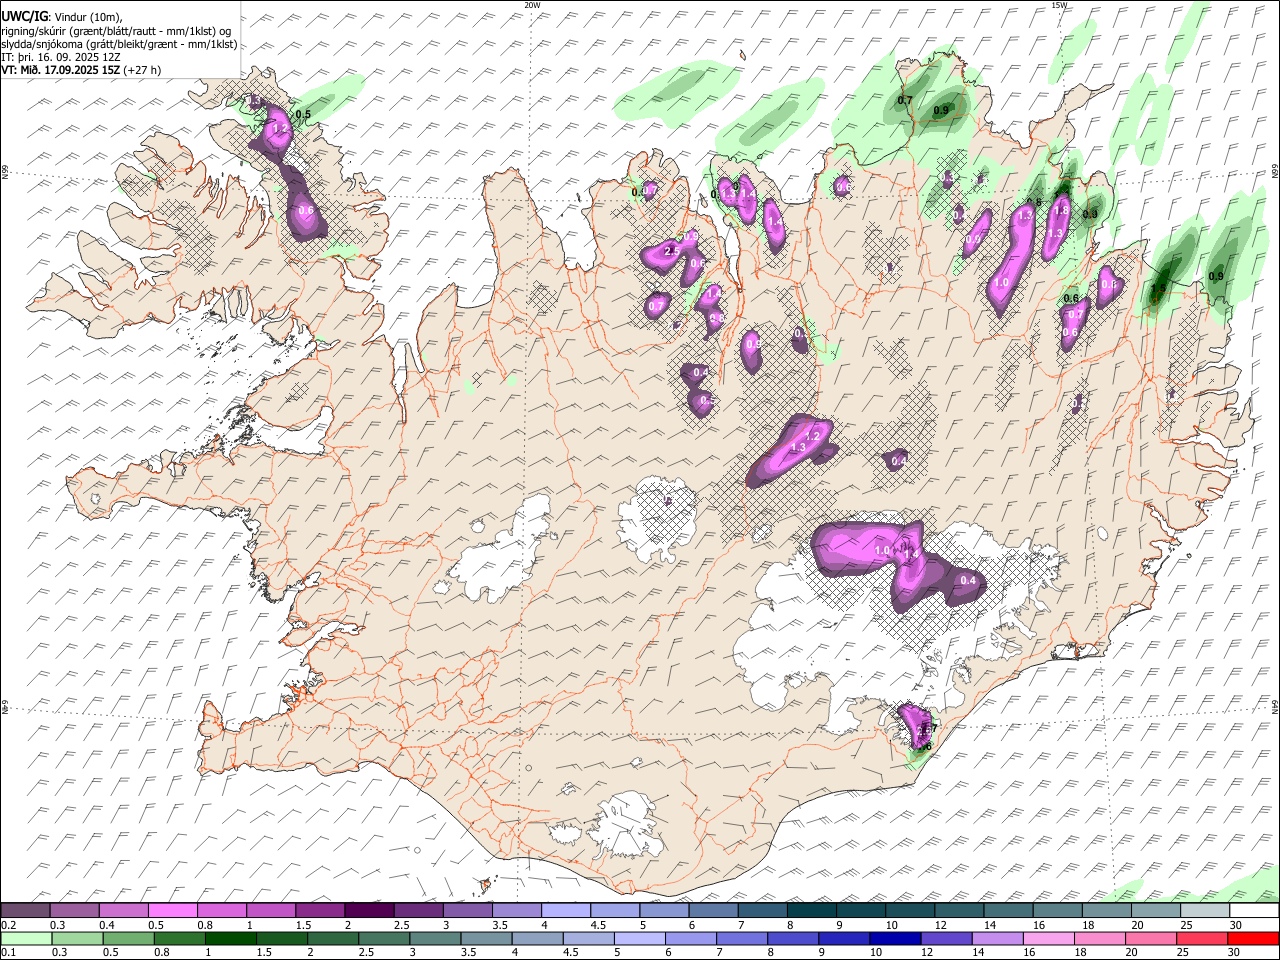This screenshot has height=960, width=1280.
Task: Click the pale green 0.1 legend swatch
Action: point(26,939)
